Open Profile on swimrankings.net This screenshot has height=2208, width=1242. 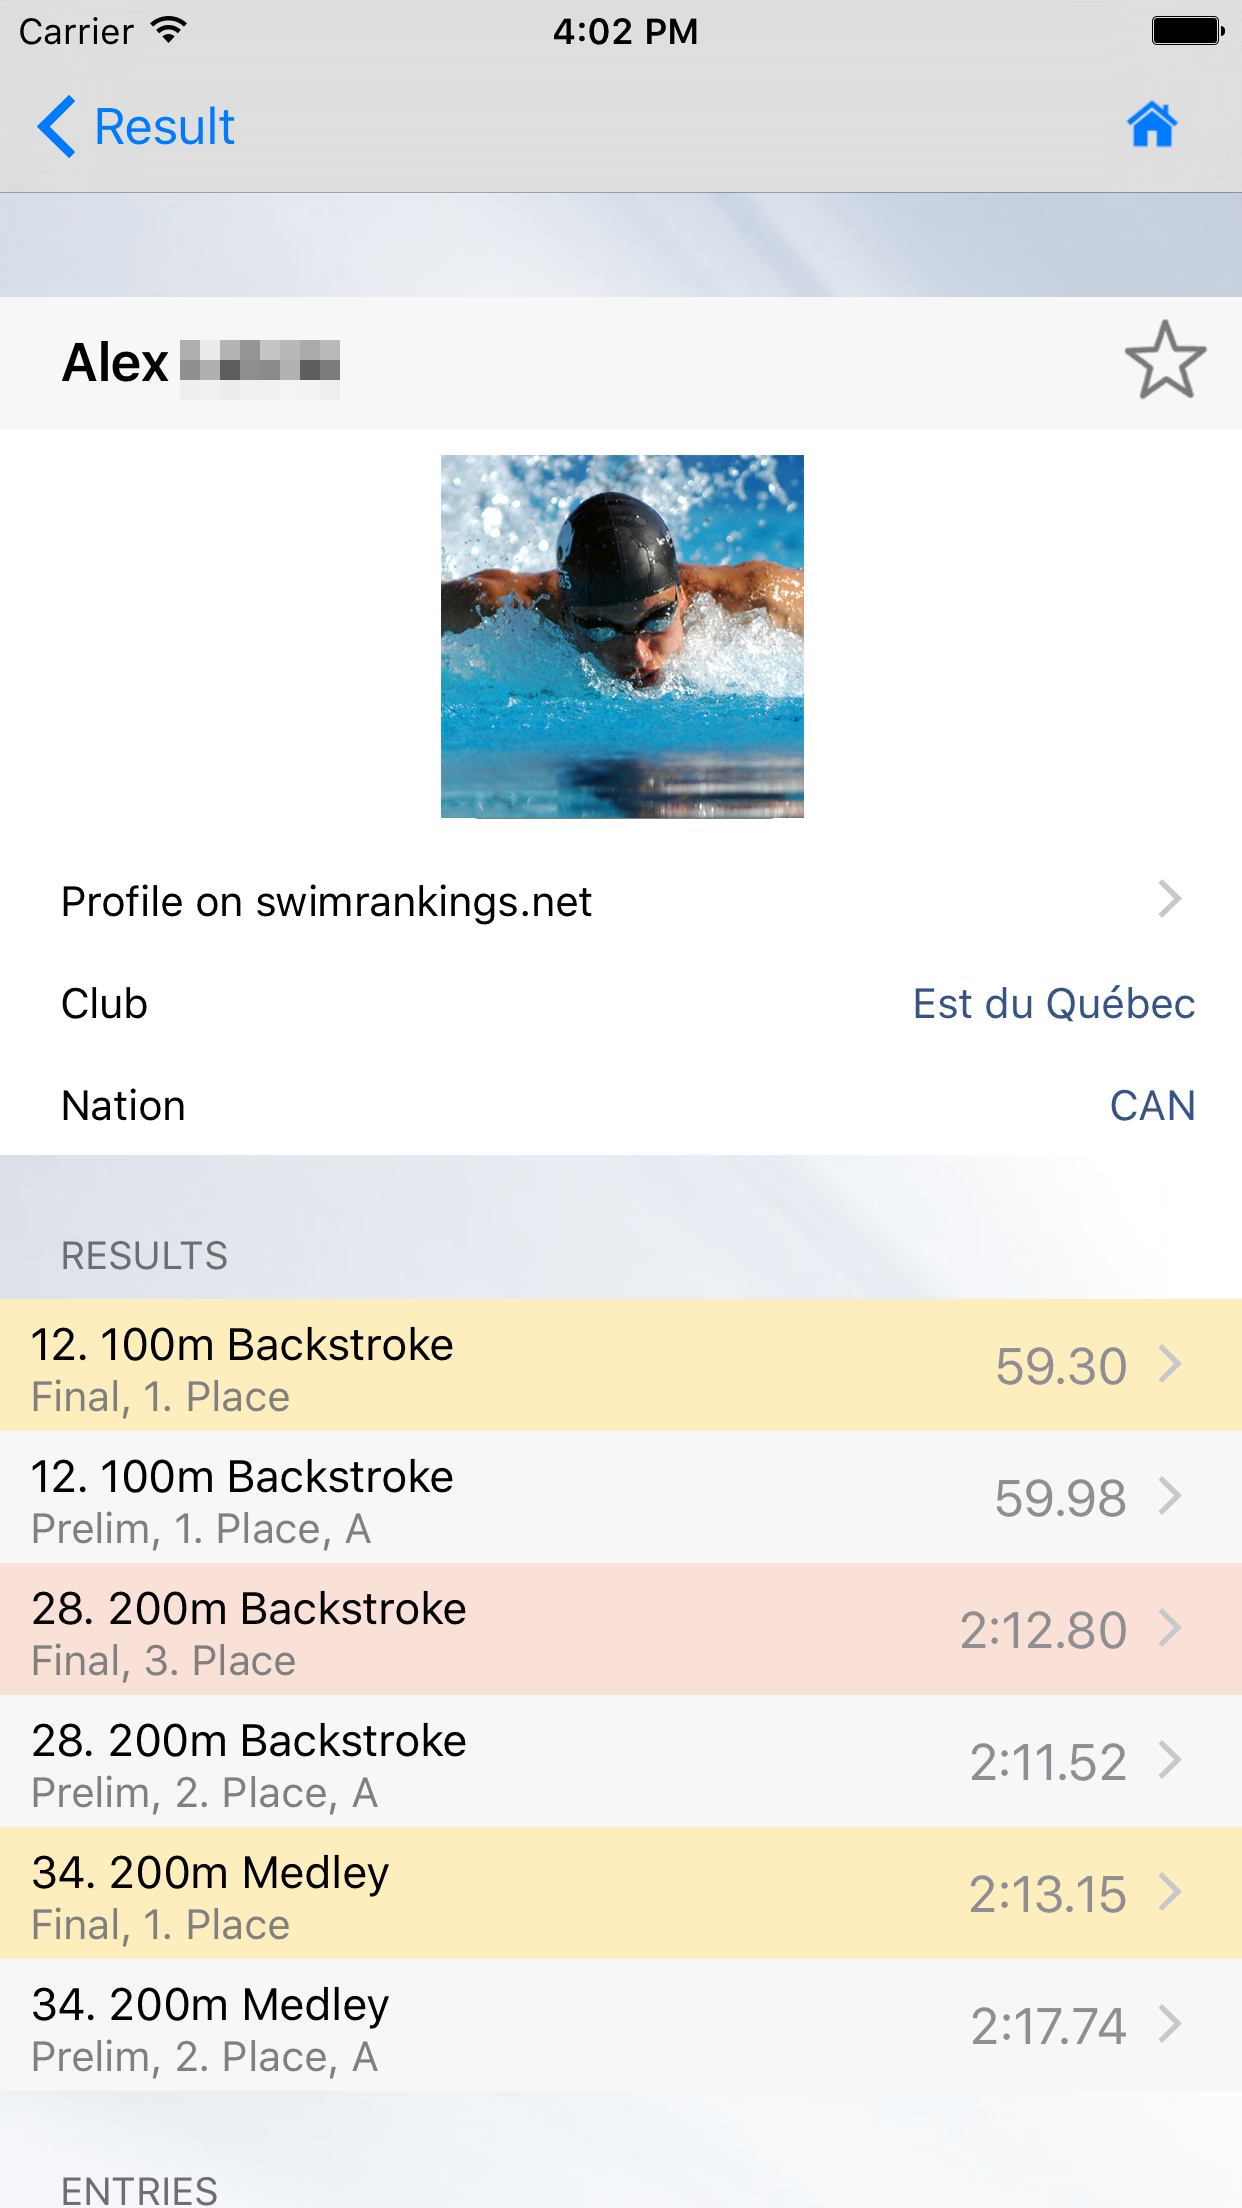tap(327, 902)
